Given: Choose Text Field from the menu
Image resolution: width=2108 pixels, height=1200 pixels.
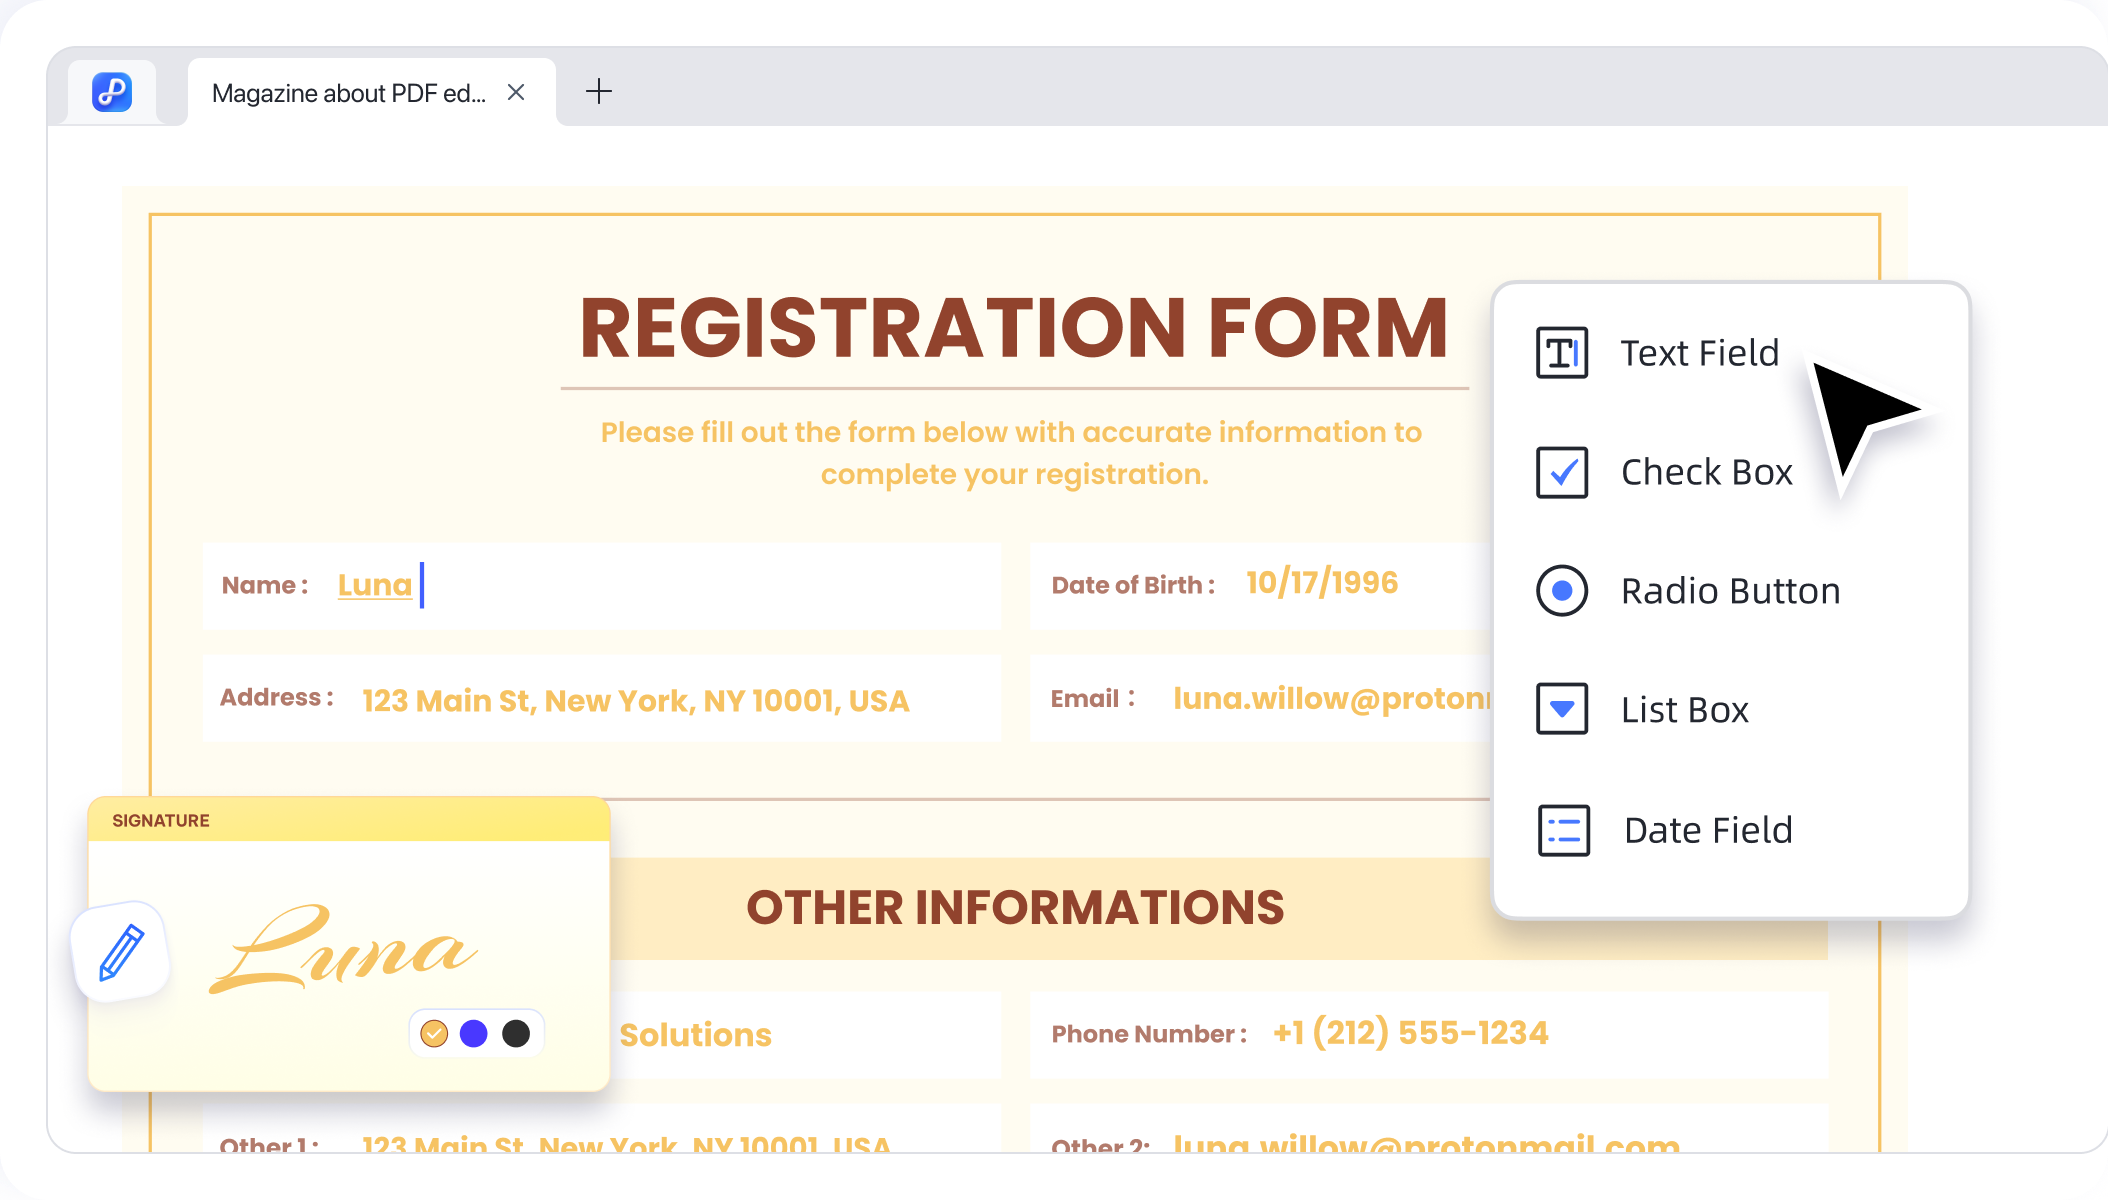Looking at the screenshot, I should click(x=1699, y=353).
